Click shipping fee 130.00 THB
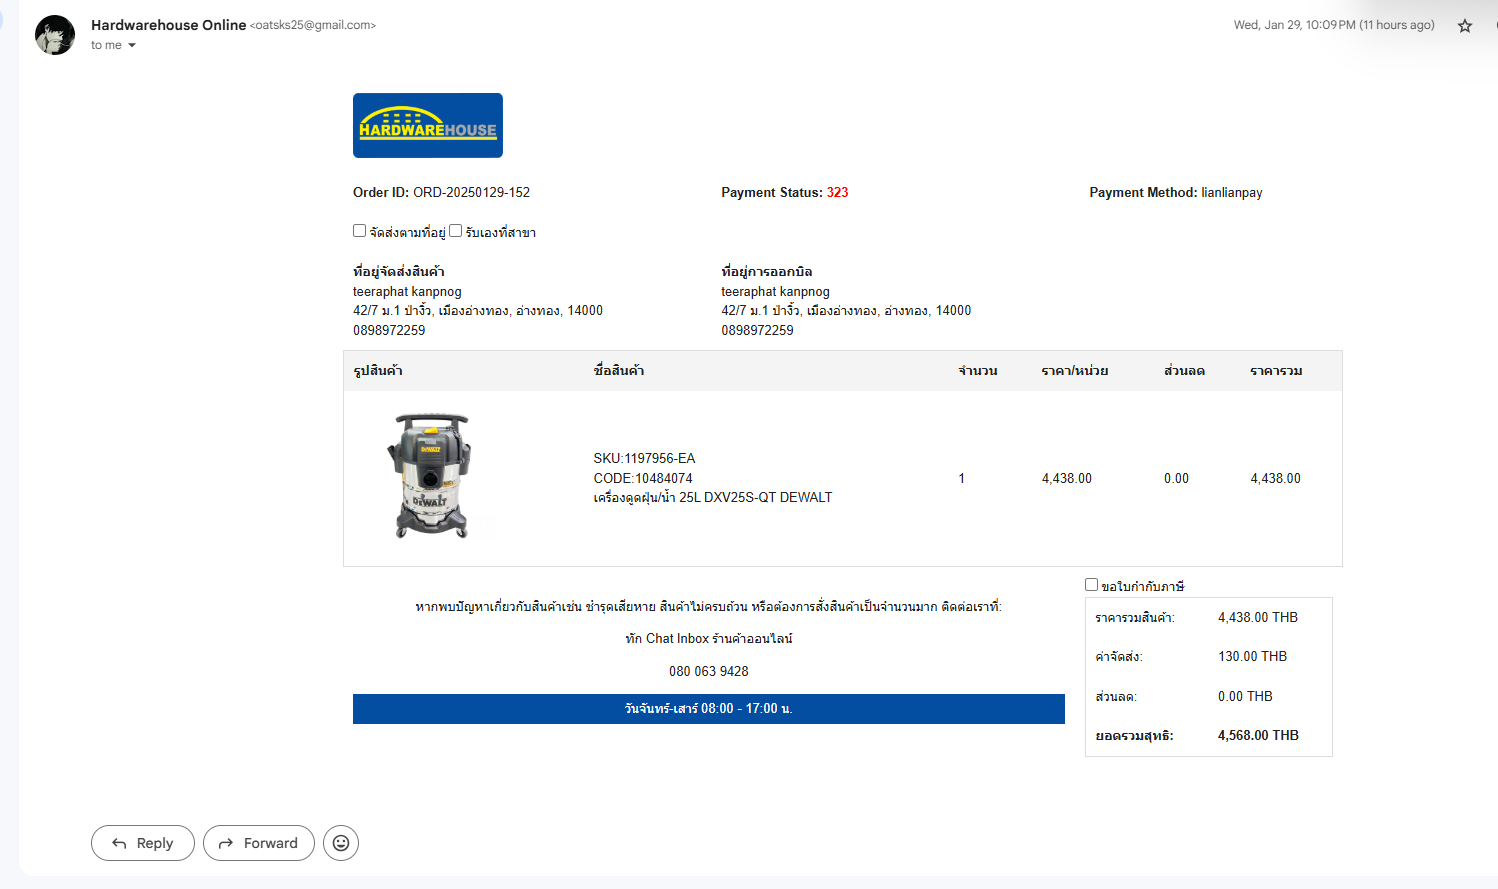Image resolution: width=1498 pixels, height=889 pixels. tap(1252, 656)
